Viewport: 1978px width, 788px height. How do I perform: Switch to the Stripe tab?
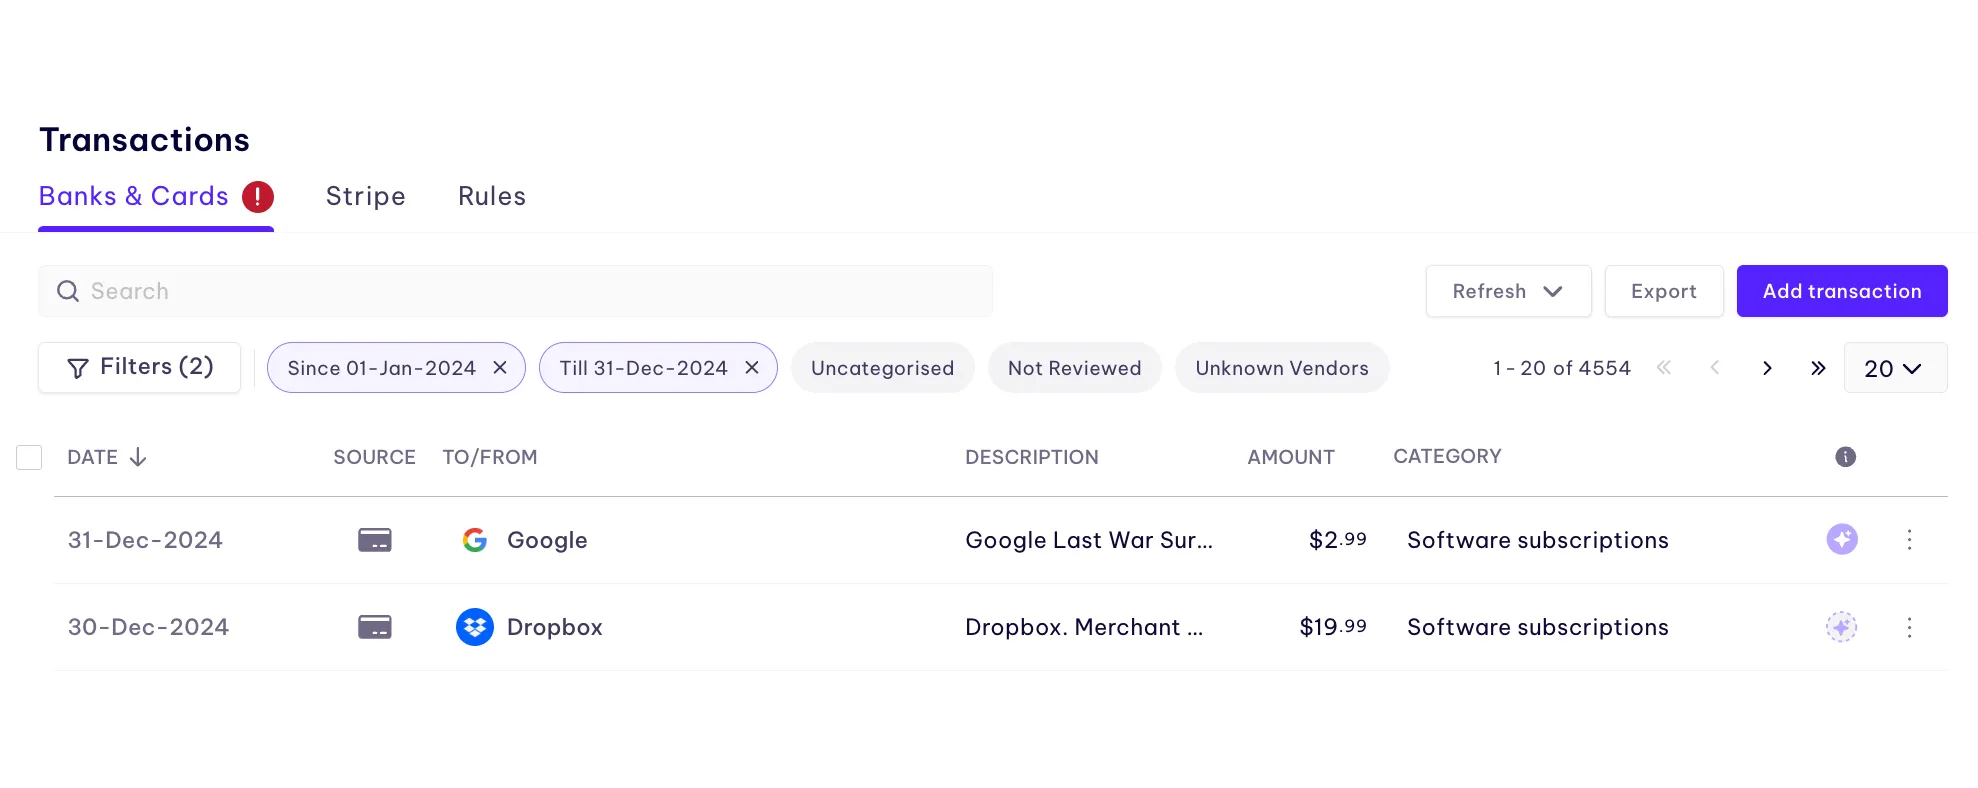pos(365,197)
